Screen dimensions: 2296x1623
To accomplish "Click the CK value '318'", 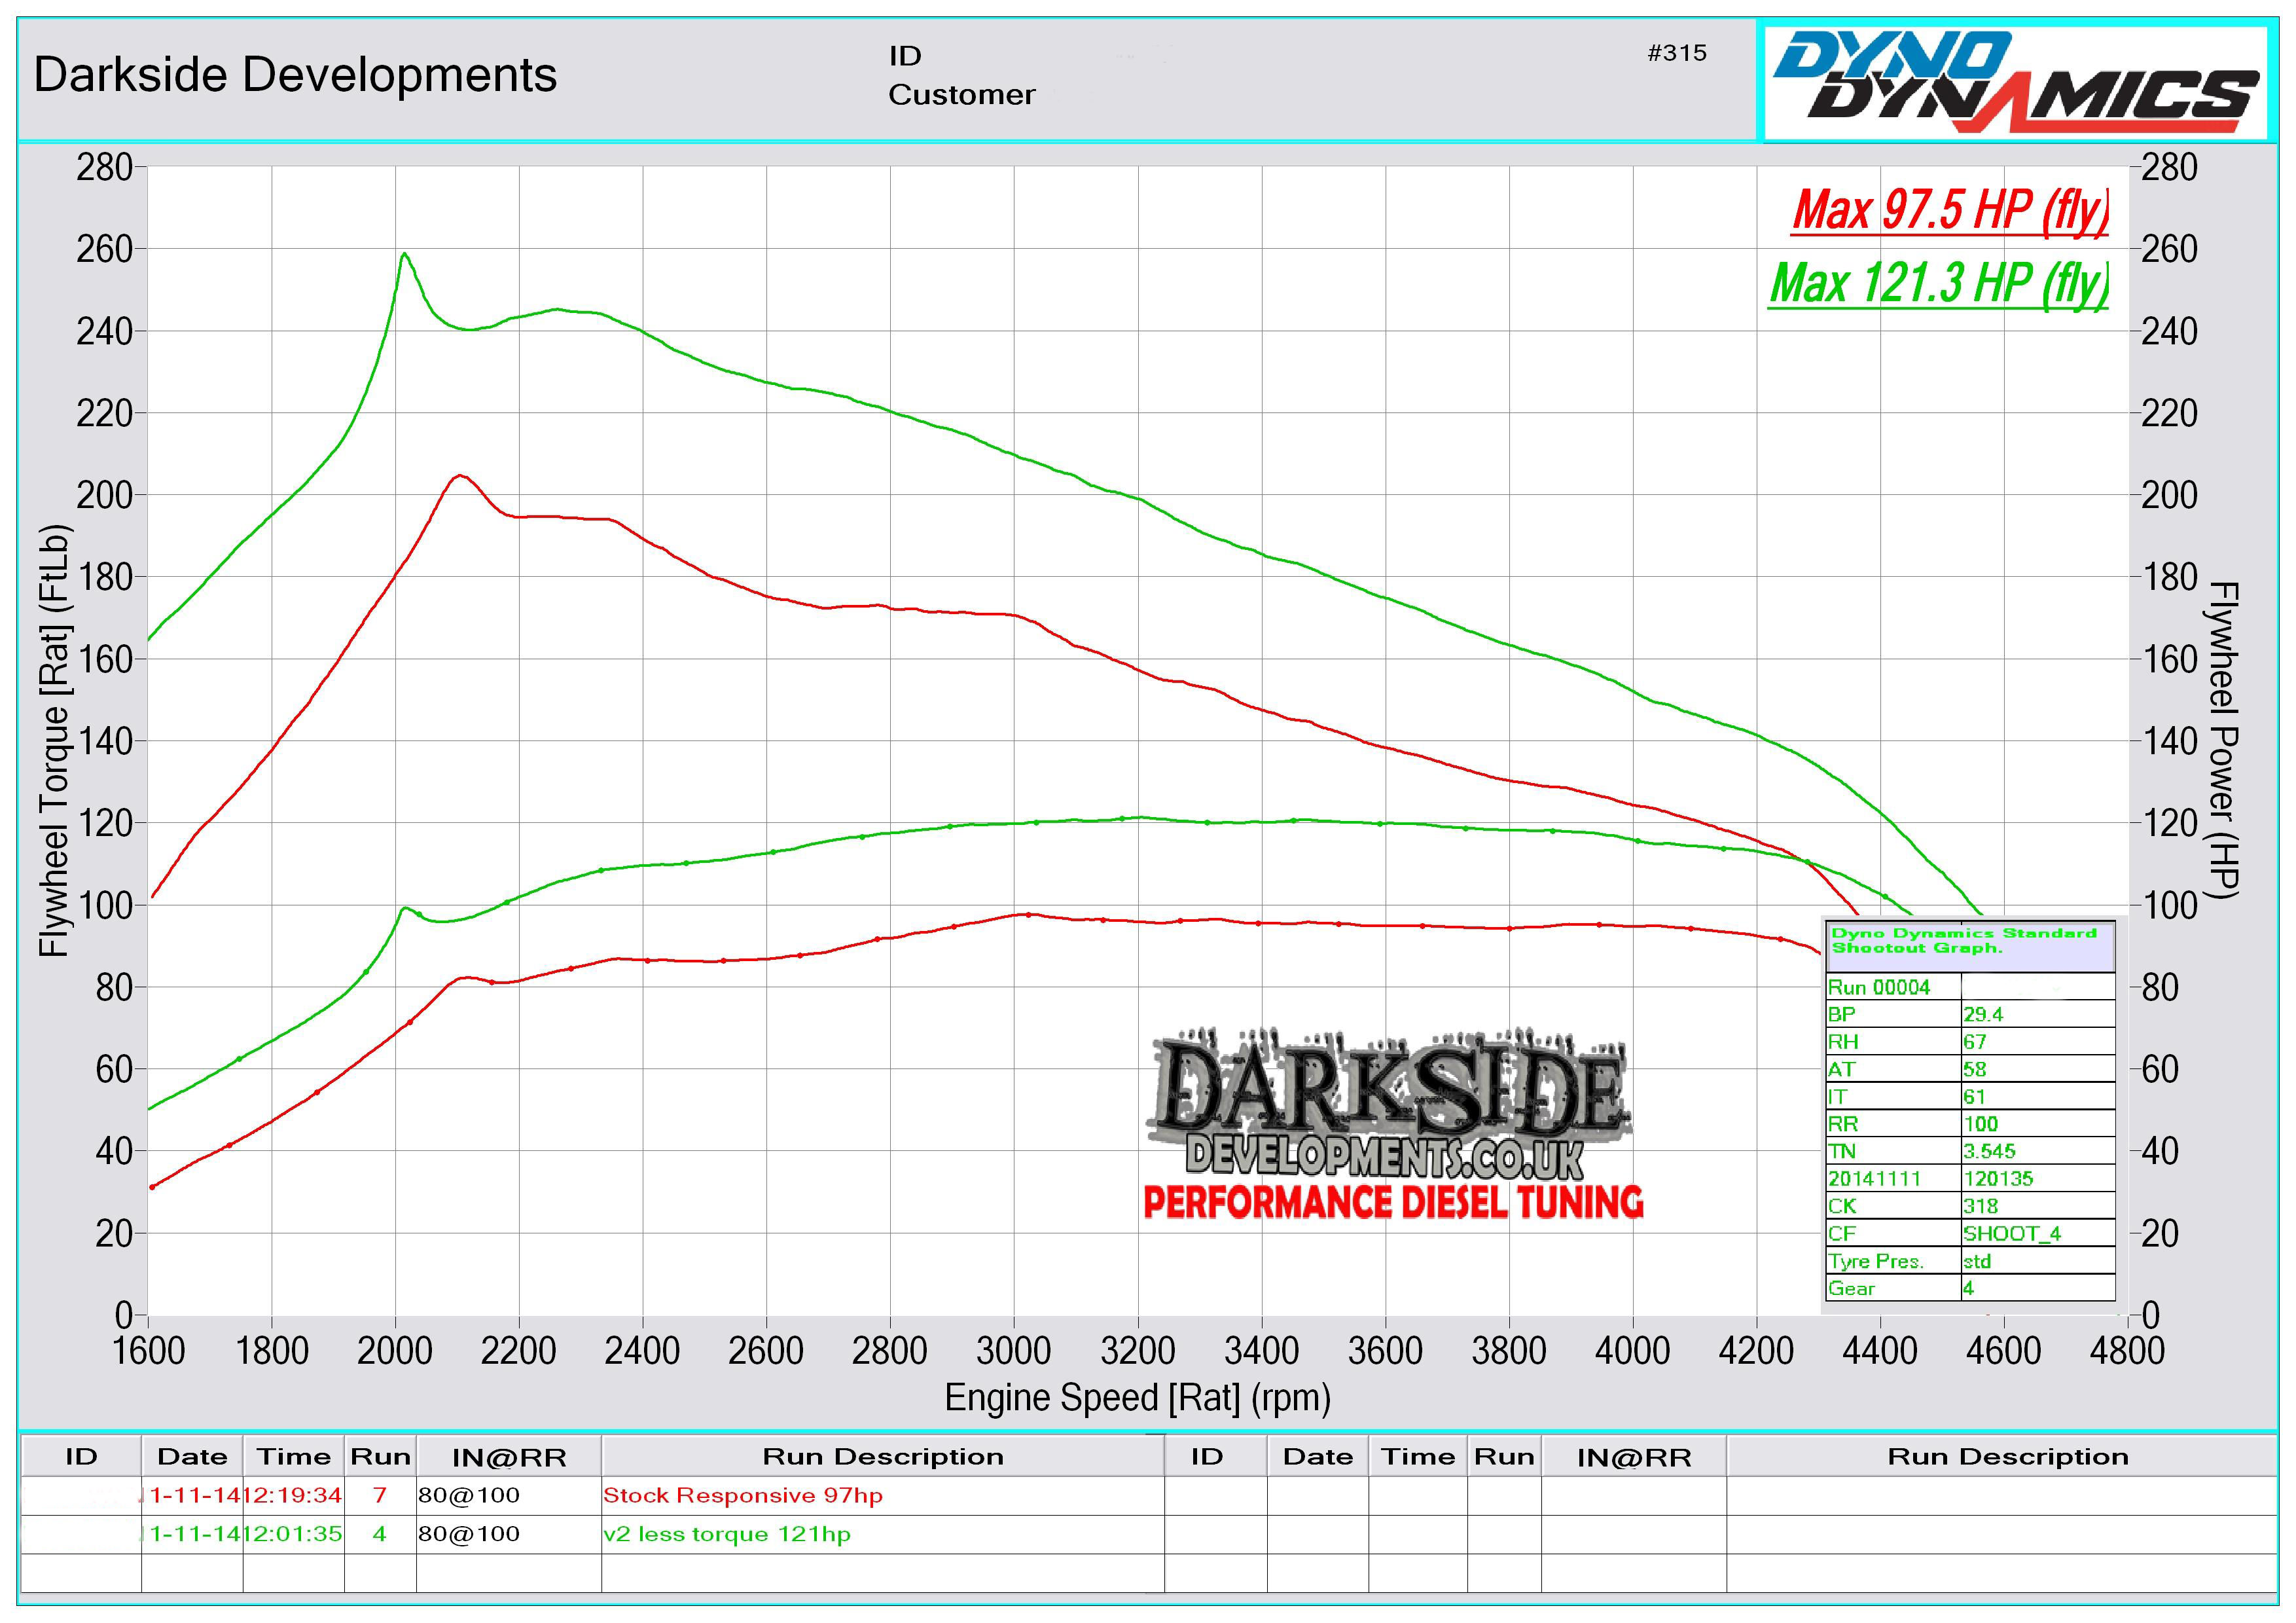I will (x=1980, y=1206).
